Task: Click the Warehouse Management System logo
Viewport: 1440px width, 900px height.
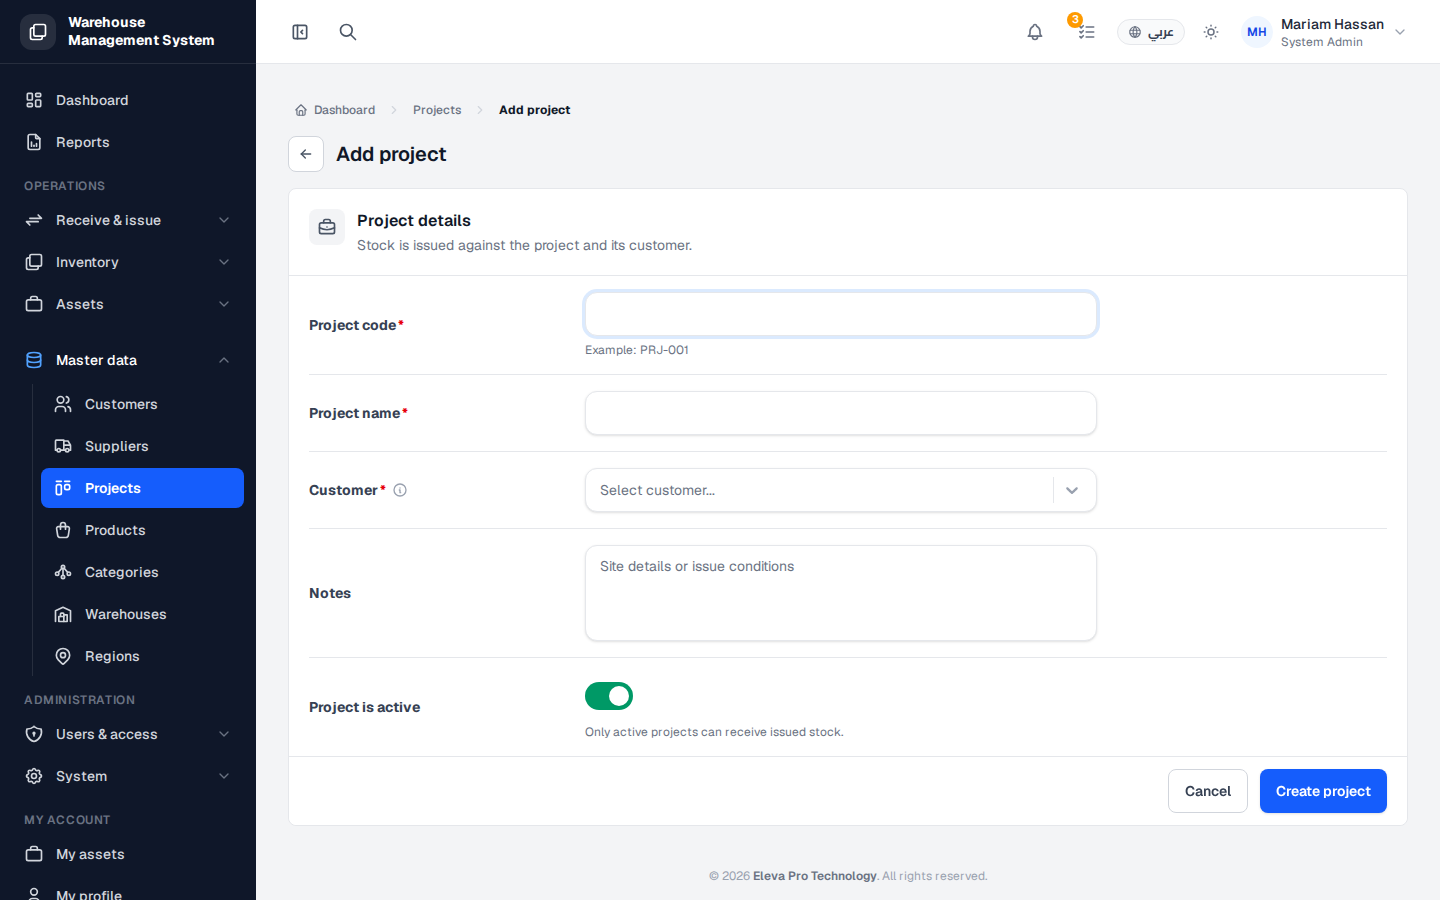Action: click(38, 32)
